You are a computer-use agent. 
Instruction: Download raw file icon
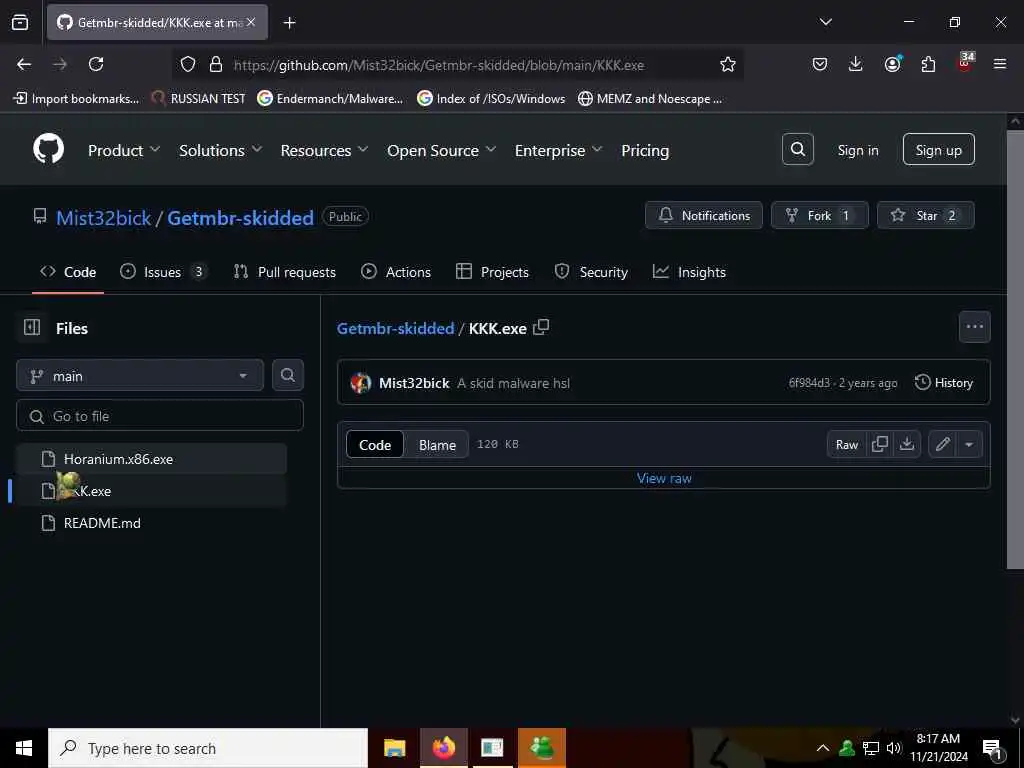pos(906,444)
